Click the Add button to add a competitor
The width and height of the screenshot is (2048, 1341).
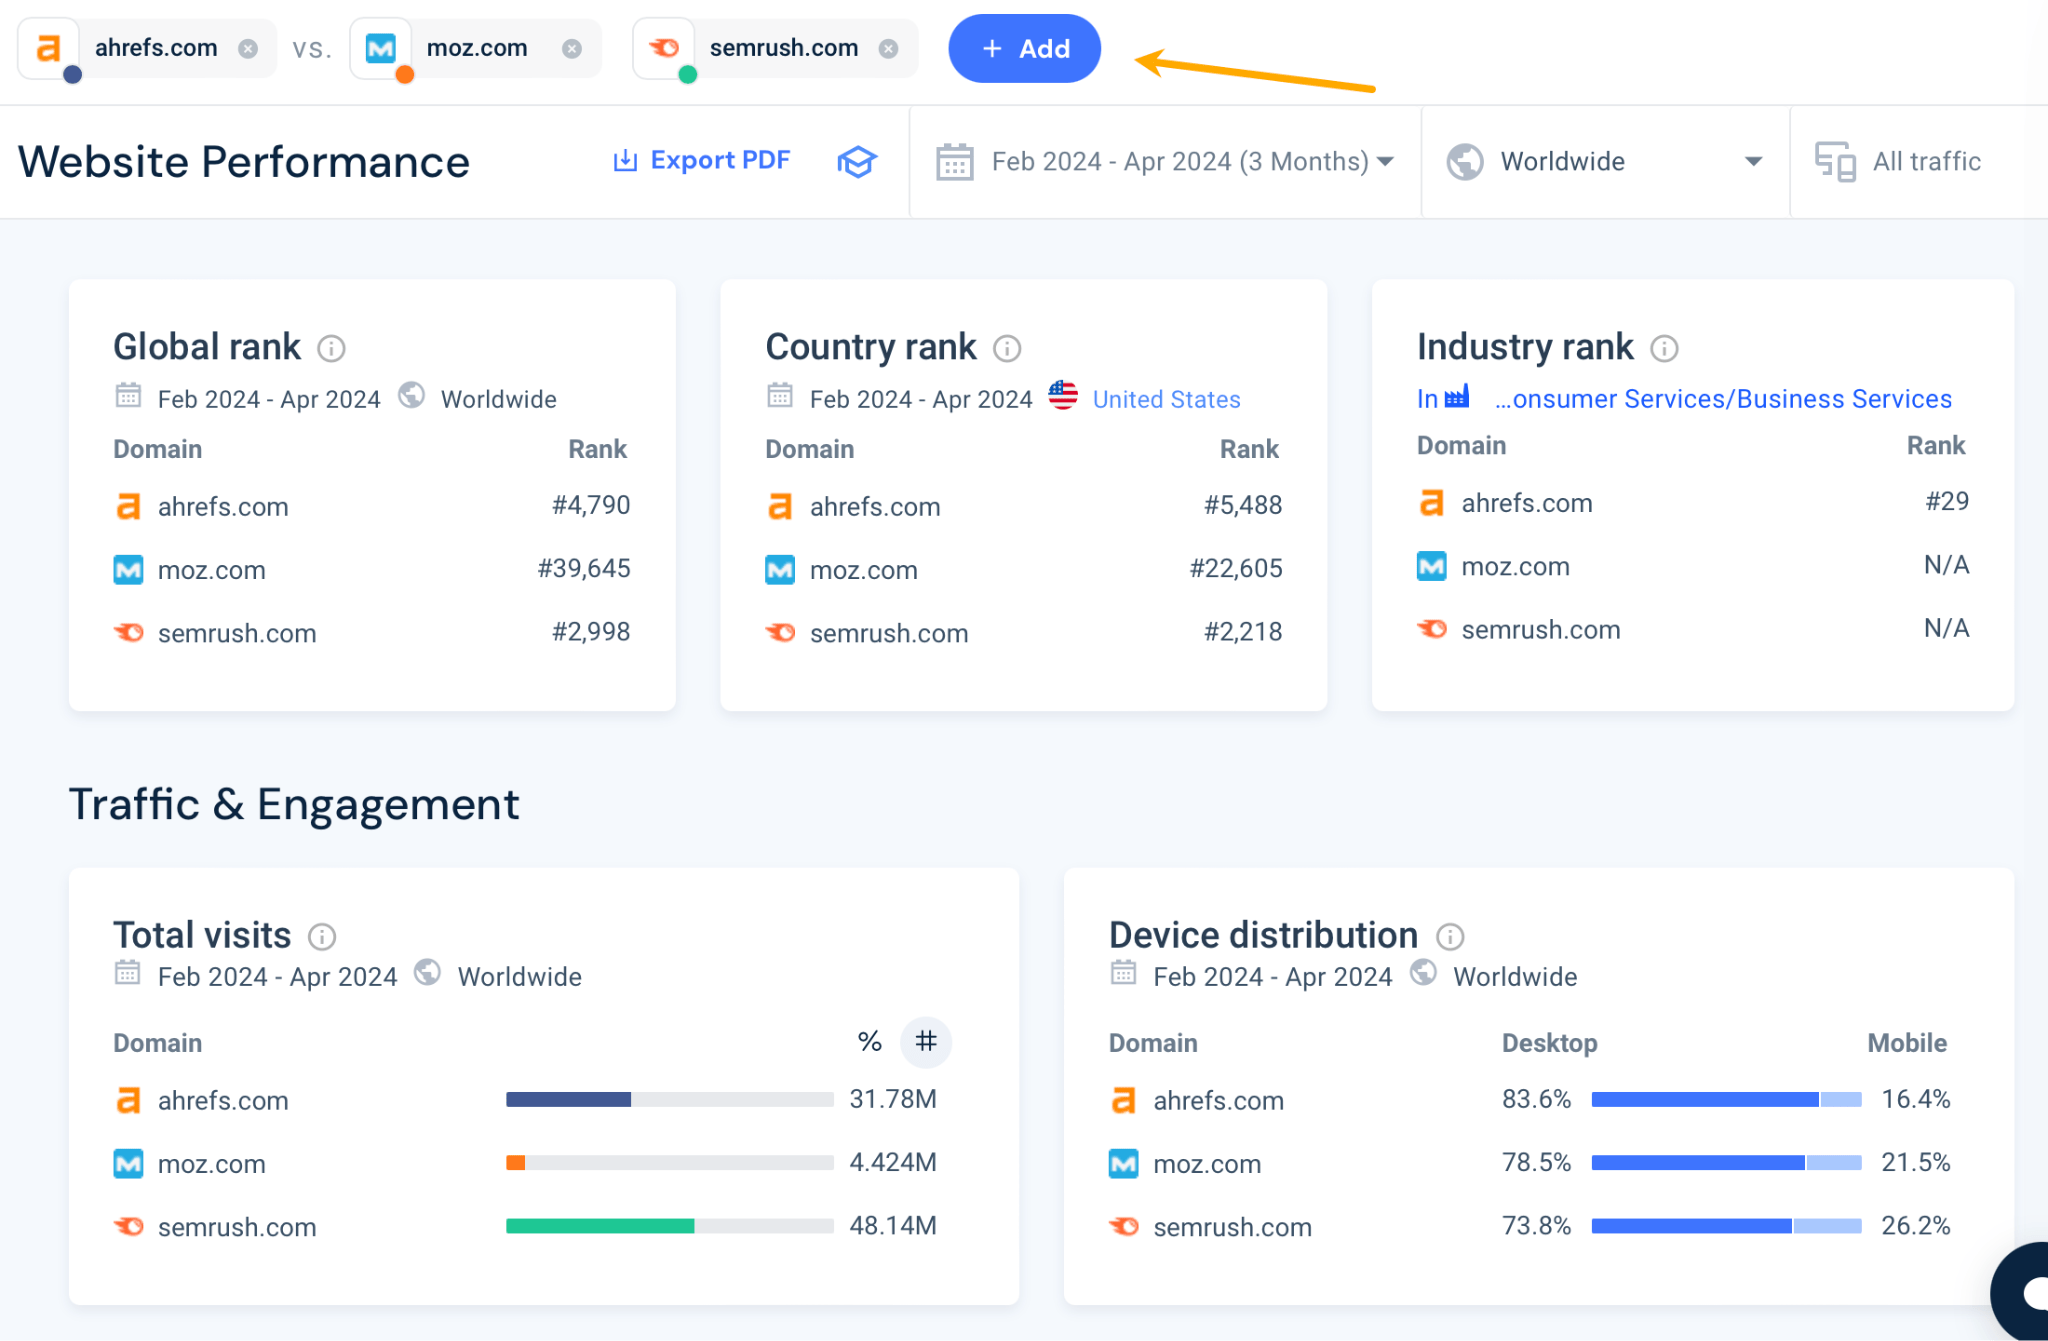click(x=1024, y=48)
